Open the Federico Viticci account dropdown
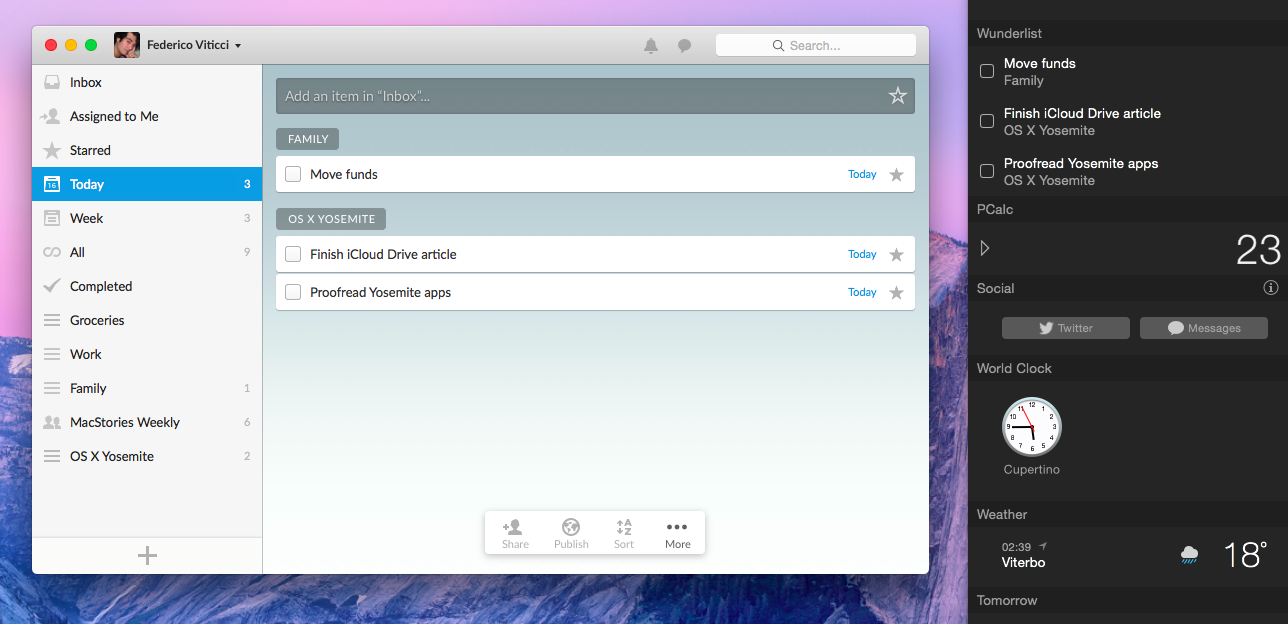The height and width of the screenshot is (624, 1288). click(194, 45)
